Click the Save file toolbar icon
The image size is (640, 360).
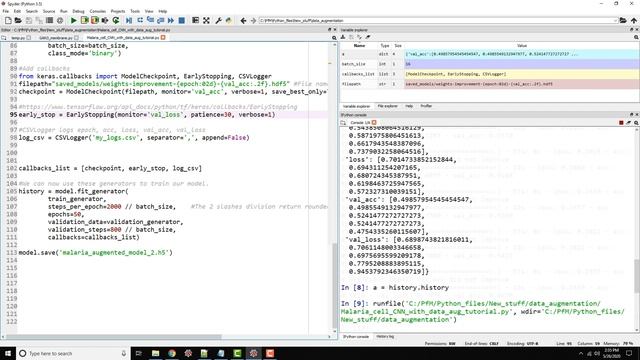click(29, 20)
